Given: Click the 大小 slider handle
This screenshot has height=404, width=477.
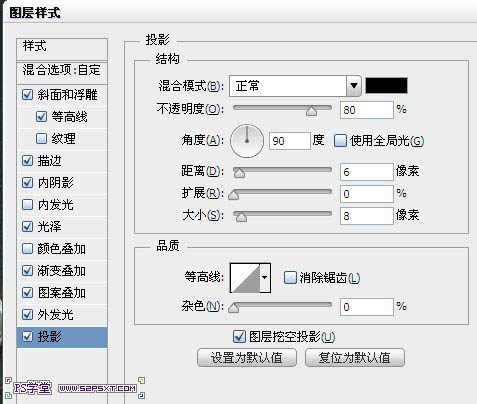Looking at the screenshot, I should click(241, 217).
